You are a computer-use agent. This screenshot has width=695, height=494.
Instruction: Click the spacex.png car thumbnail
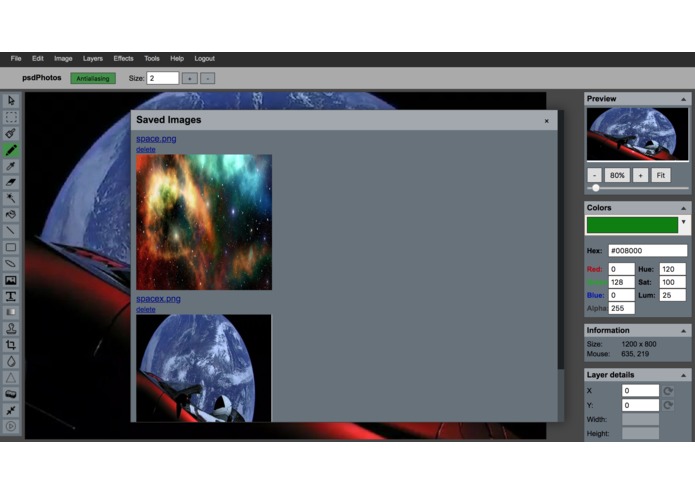(203, 368)
